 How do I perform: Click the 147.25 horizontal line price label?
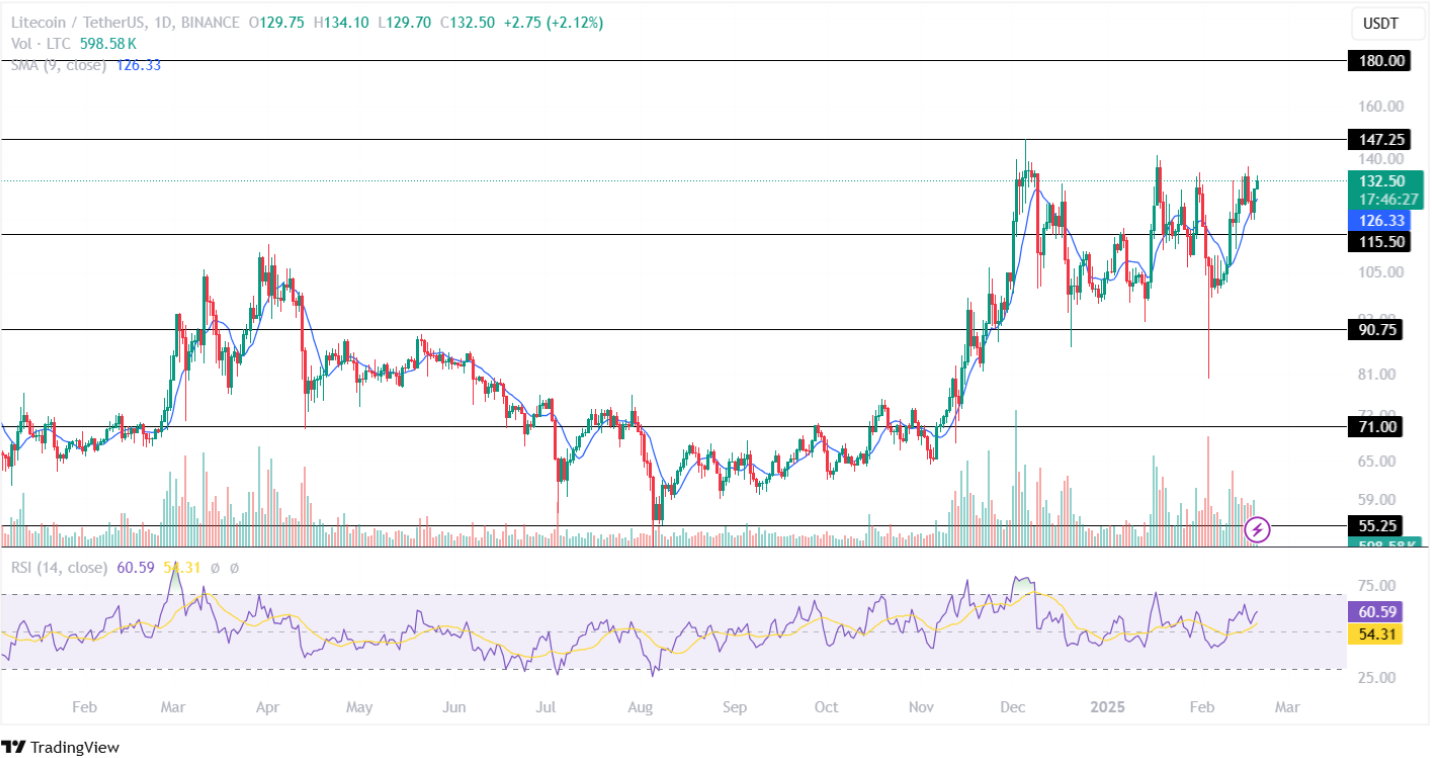point(1379,140)
